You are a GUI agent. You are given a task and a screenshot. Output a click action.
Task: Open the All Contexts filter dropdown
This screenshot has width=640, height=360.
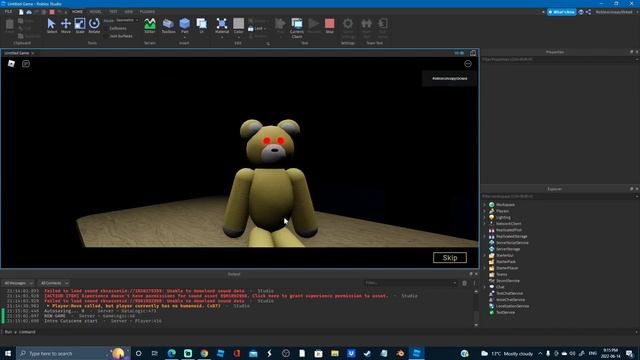click(x=54, y=283)
